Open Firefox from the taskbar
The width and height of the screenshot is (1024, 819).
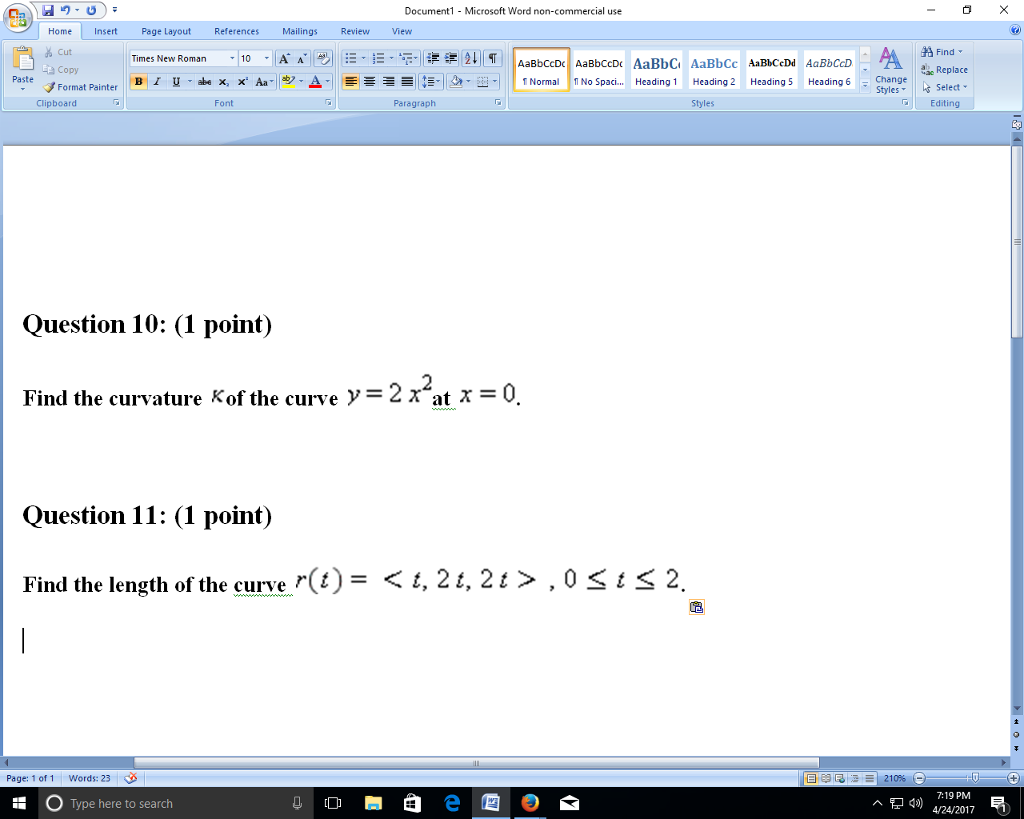(x=530, y=802)
